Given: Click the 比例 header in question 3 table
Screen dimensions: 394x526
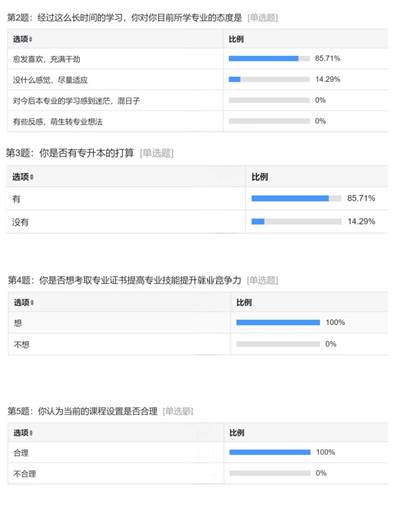Looking at the screenshot, I should click(x=260, y=177).
